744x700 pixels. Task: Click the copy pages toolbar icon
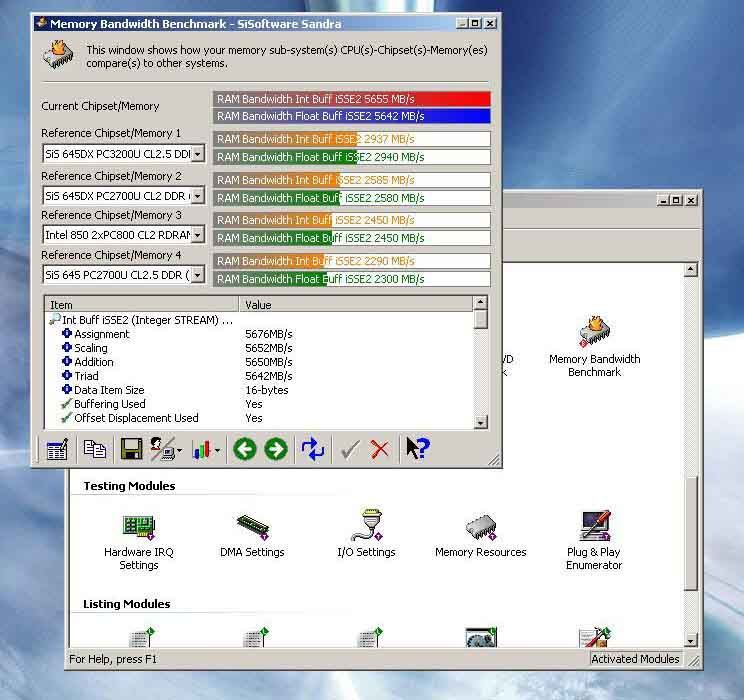94,449
